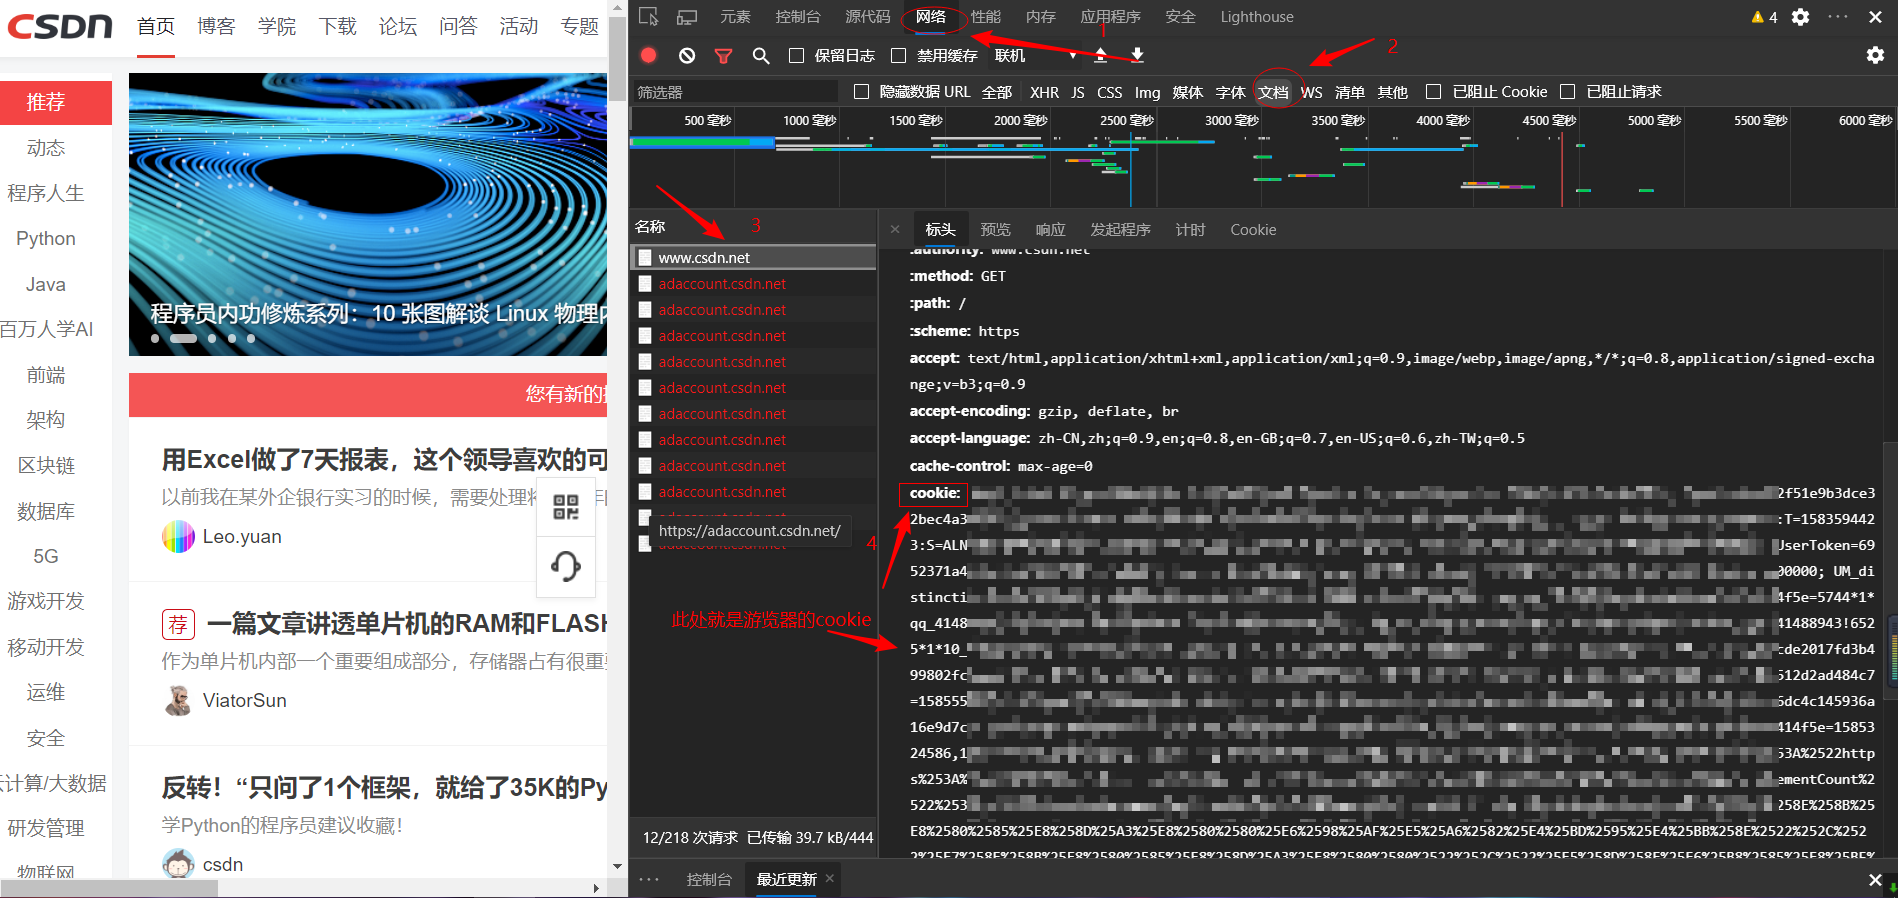This screenshot has width=1898, height=898.
Task: Filter requests by 文档 type
Action: 1273,92
